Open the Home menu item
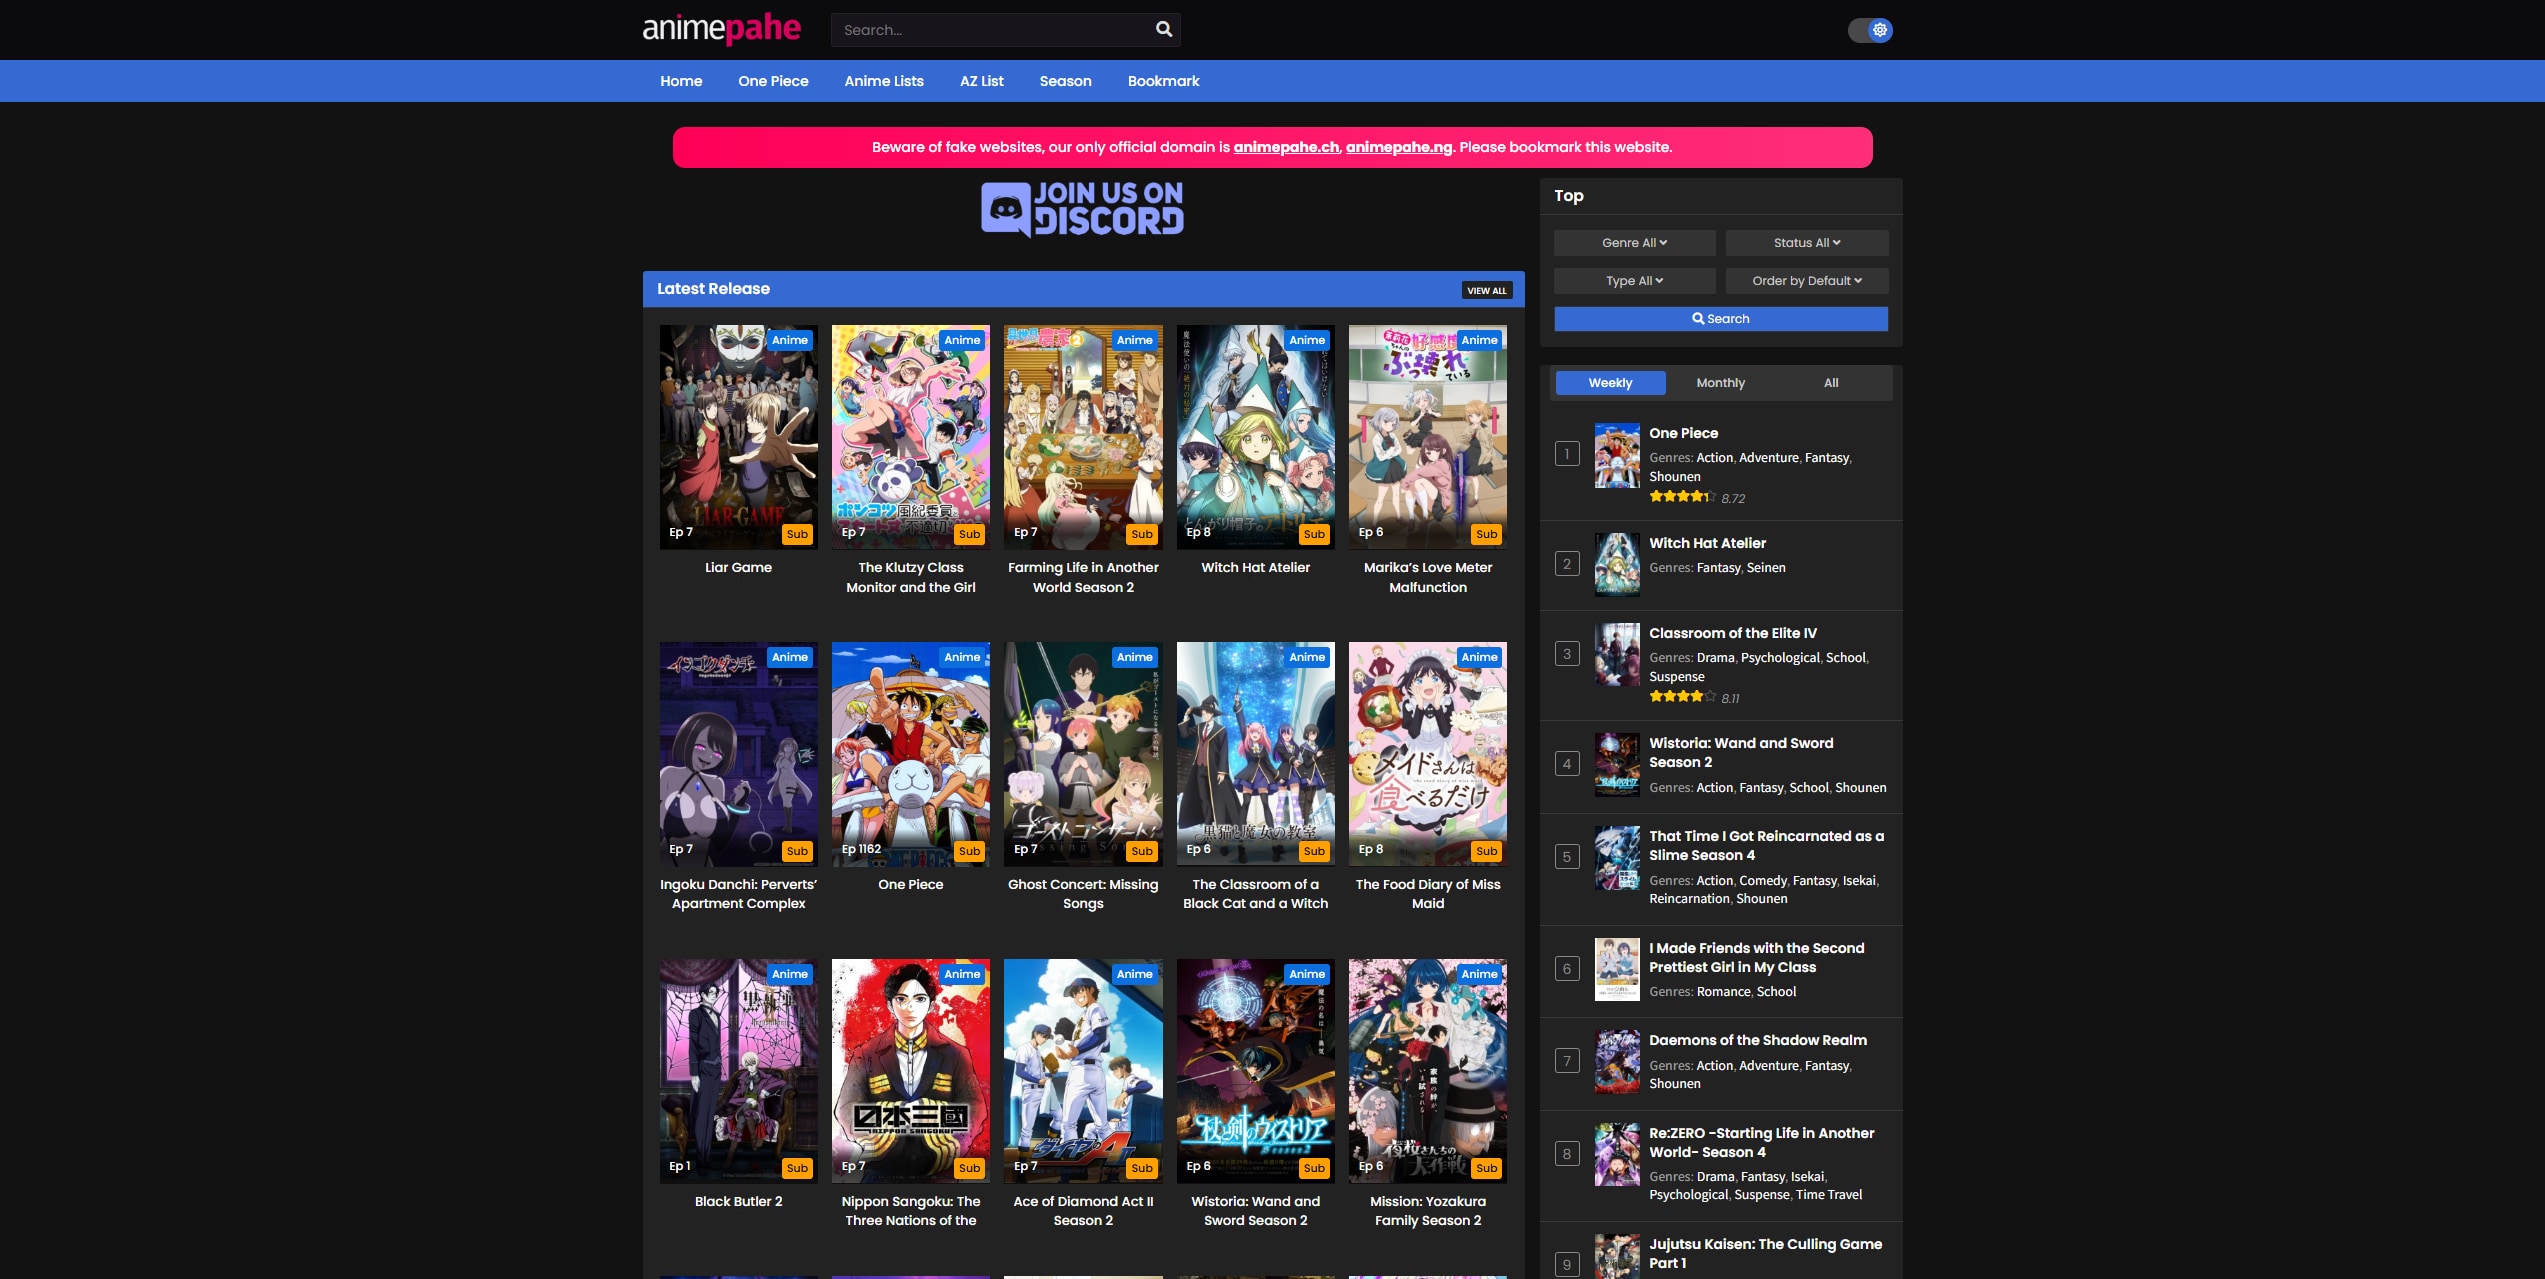 coord(681,81)
